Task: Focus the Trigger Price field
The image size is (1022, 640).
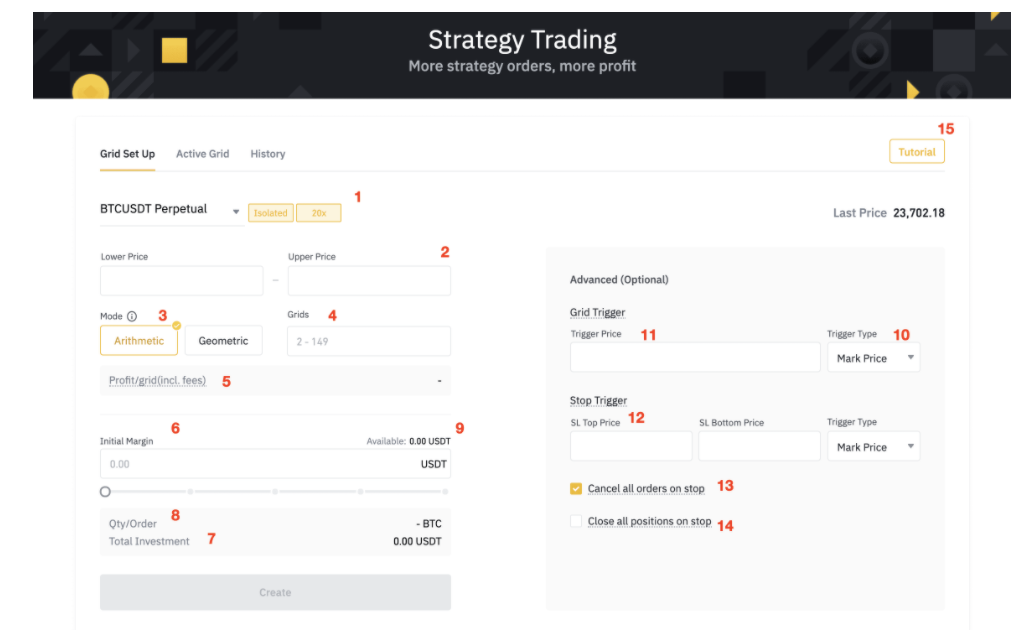Action: click(x=695, y=358)
